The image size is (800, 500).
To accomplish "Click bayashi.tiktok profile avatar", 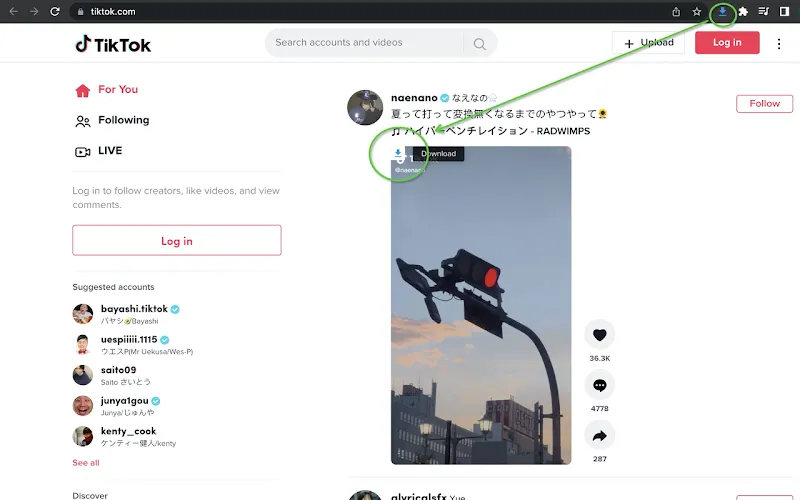I will click(83, 314).
